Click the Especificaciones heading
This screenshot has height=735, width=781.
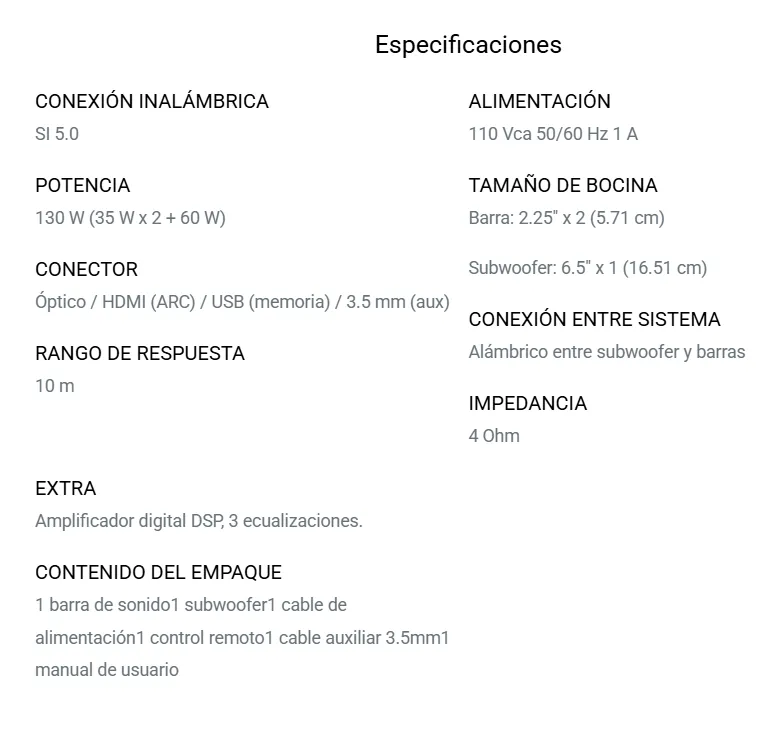pos(468,45)
